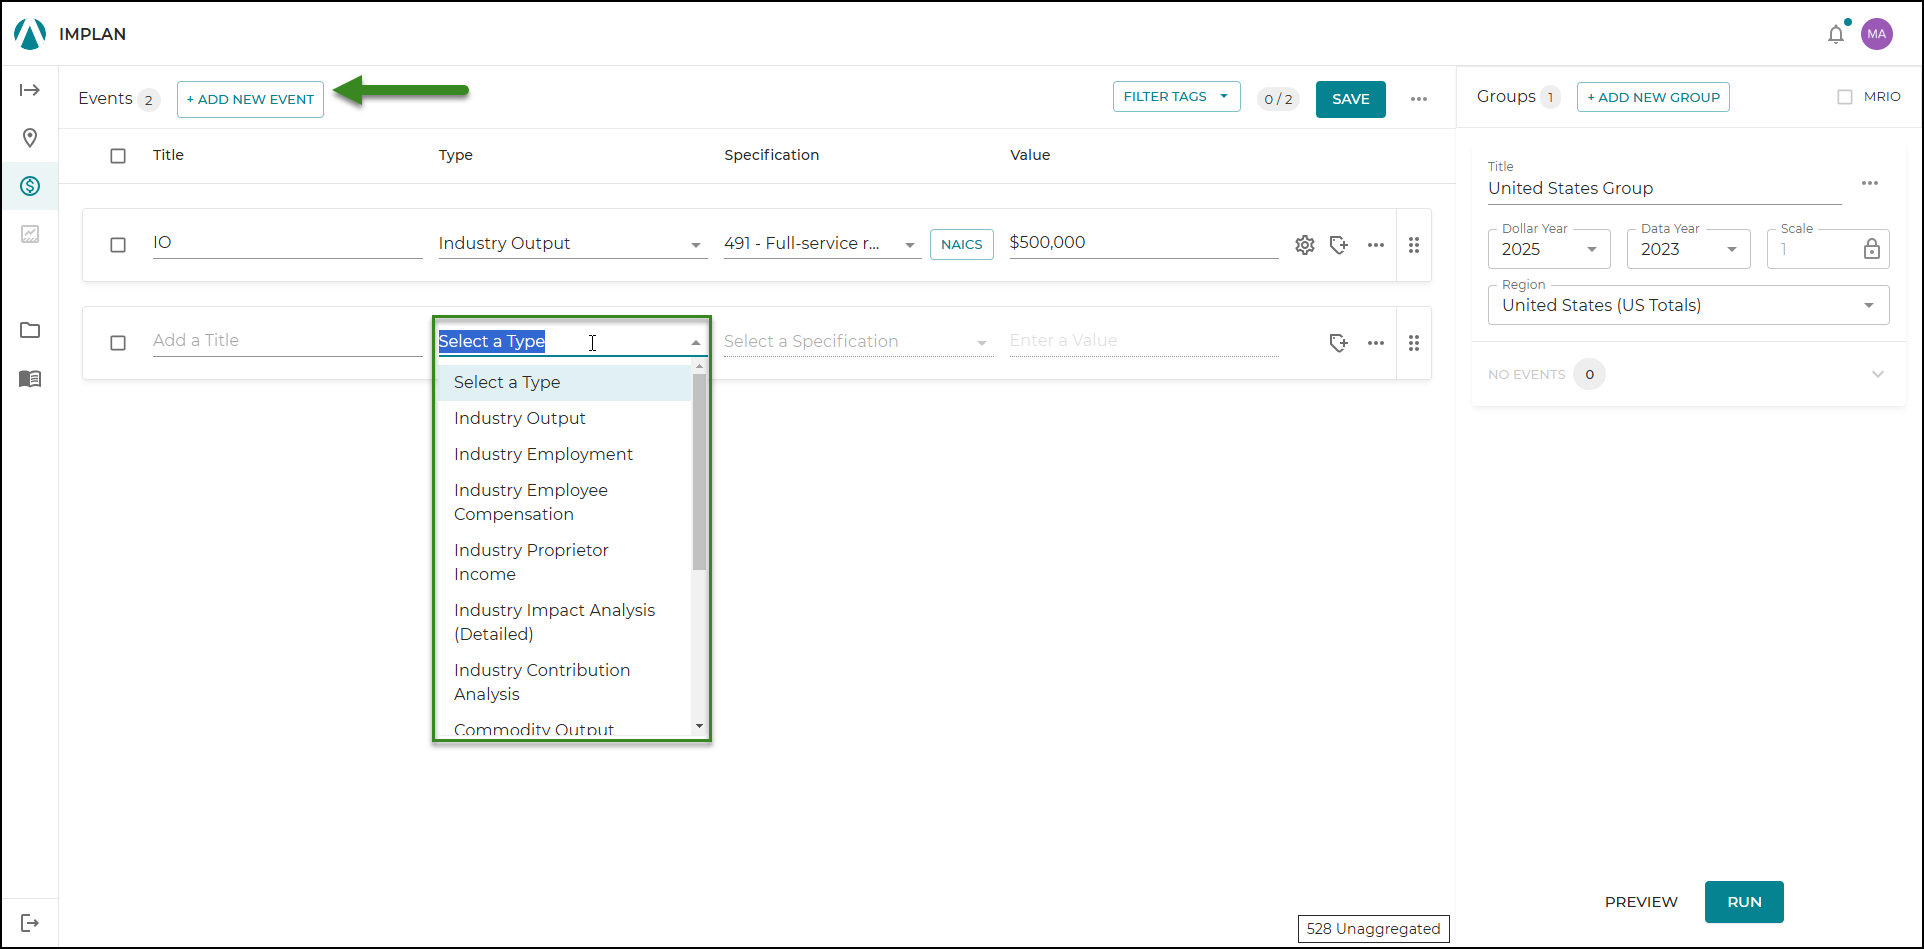This screenshot has width=1924, height=949.
Task: Open the Impacts dollar sign icon
Action: (30, 186)
